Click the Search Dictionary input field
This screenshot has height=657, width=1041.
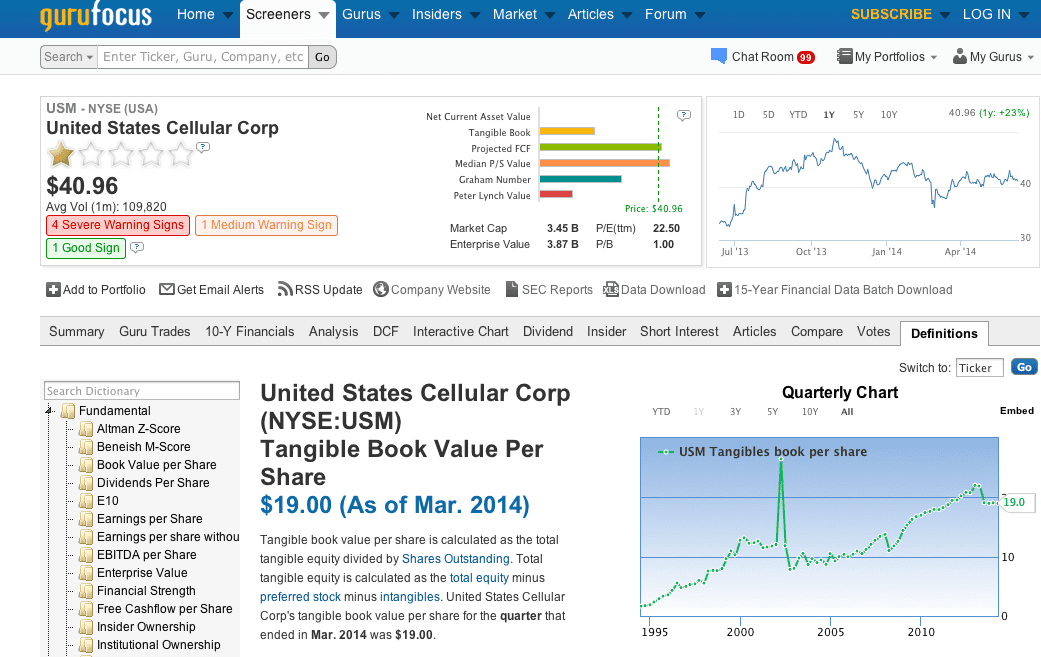[141, 391]
